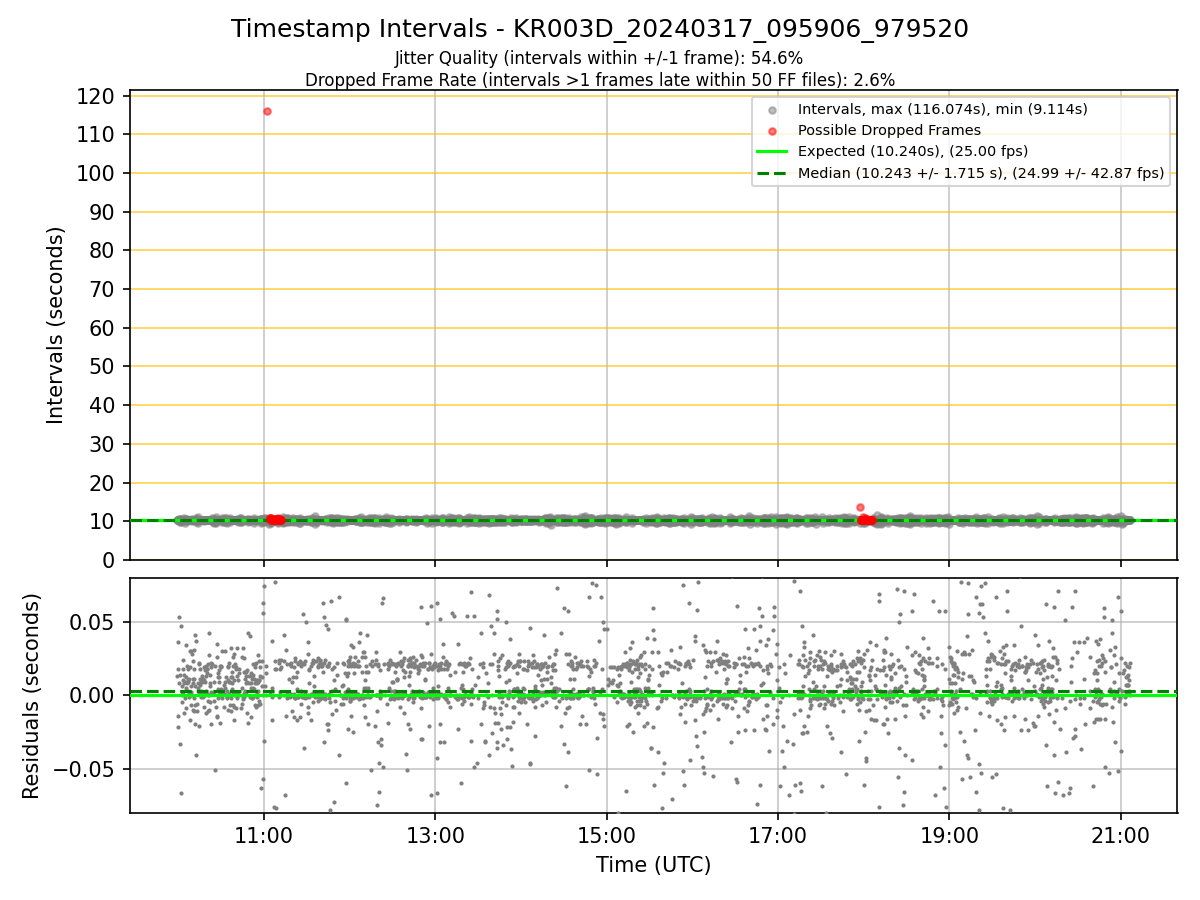
Task: Click the '13:00' x-axis tick label
Action: click(x=434, y=837)
